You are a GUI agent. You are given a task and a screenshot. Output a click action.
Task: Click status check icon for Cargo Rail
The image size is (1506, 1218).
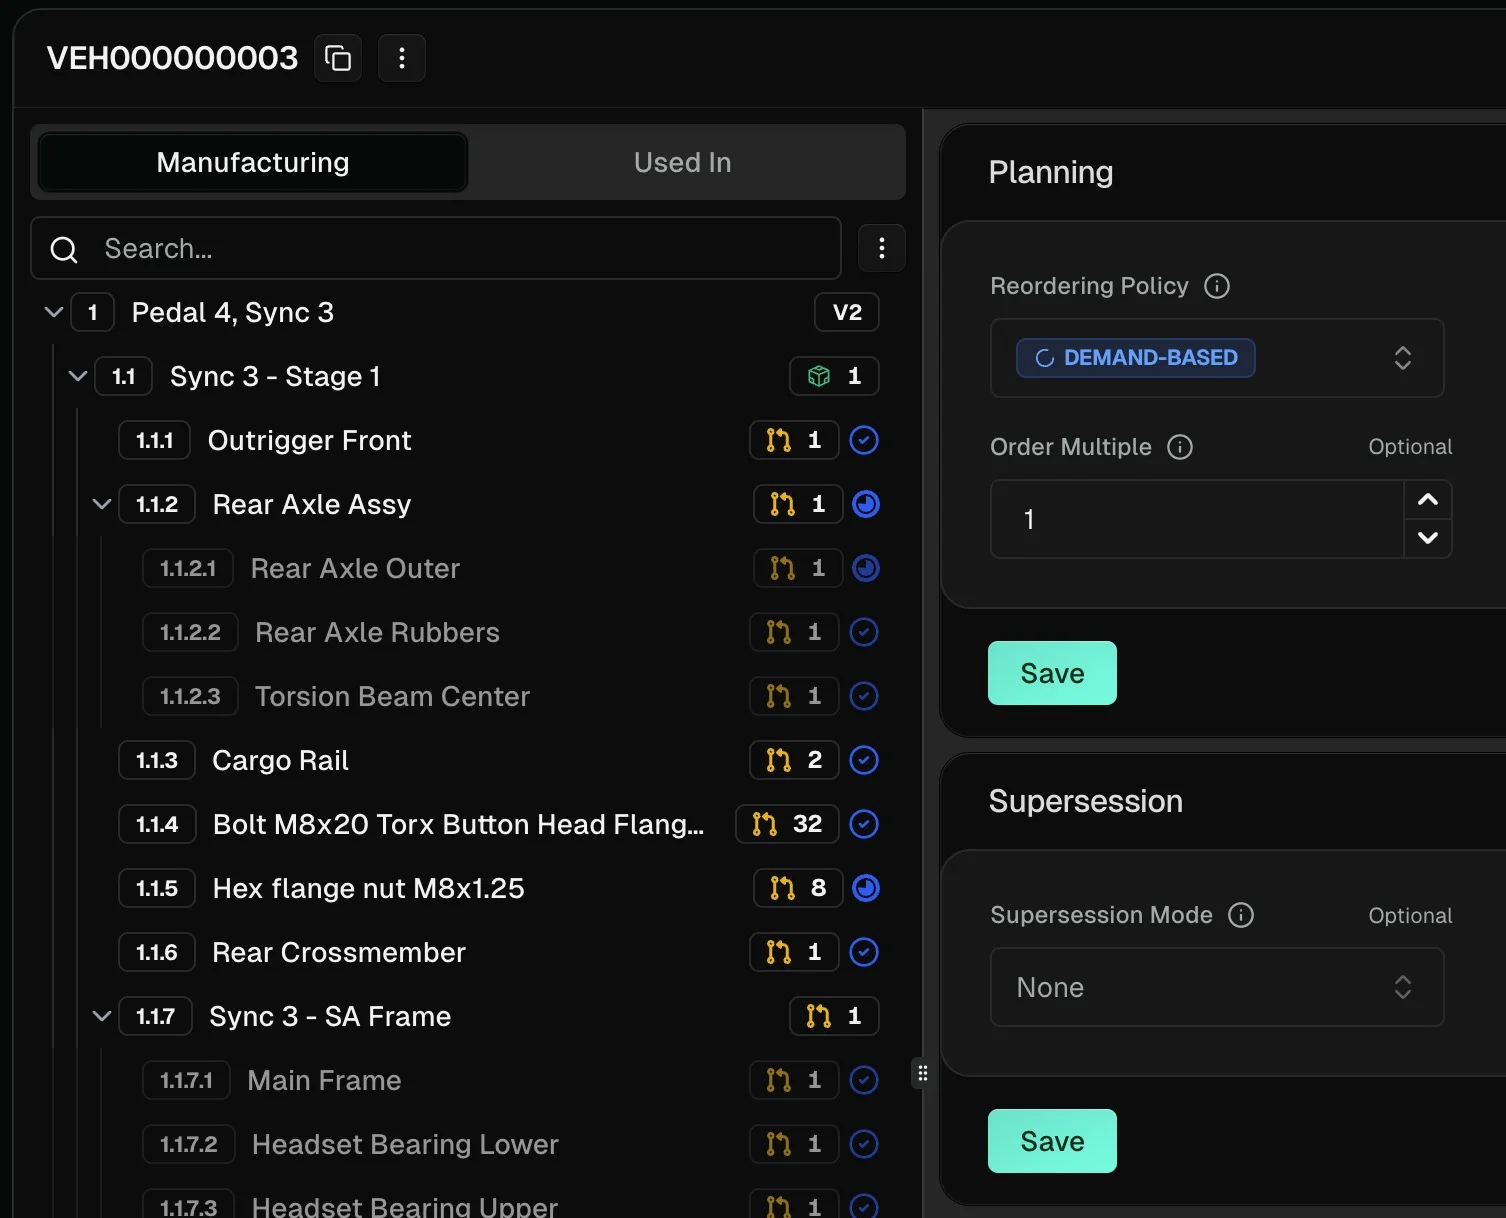(864, 760)
